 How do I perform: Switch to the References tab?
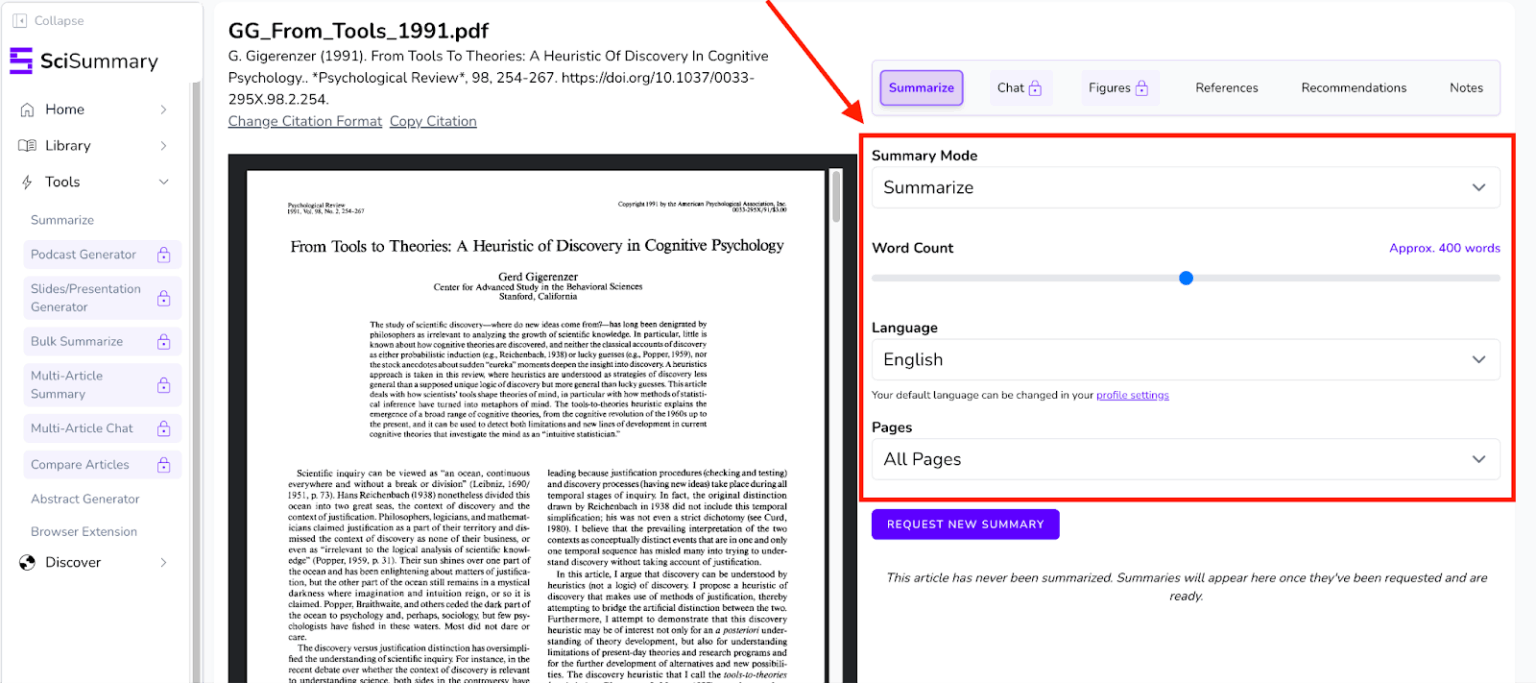pos(1226,87)
